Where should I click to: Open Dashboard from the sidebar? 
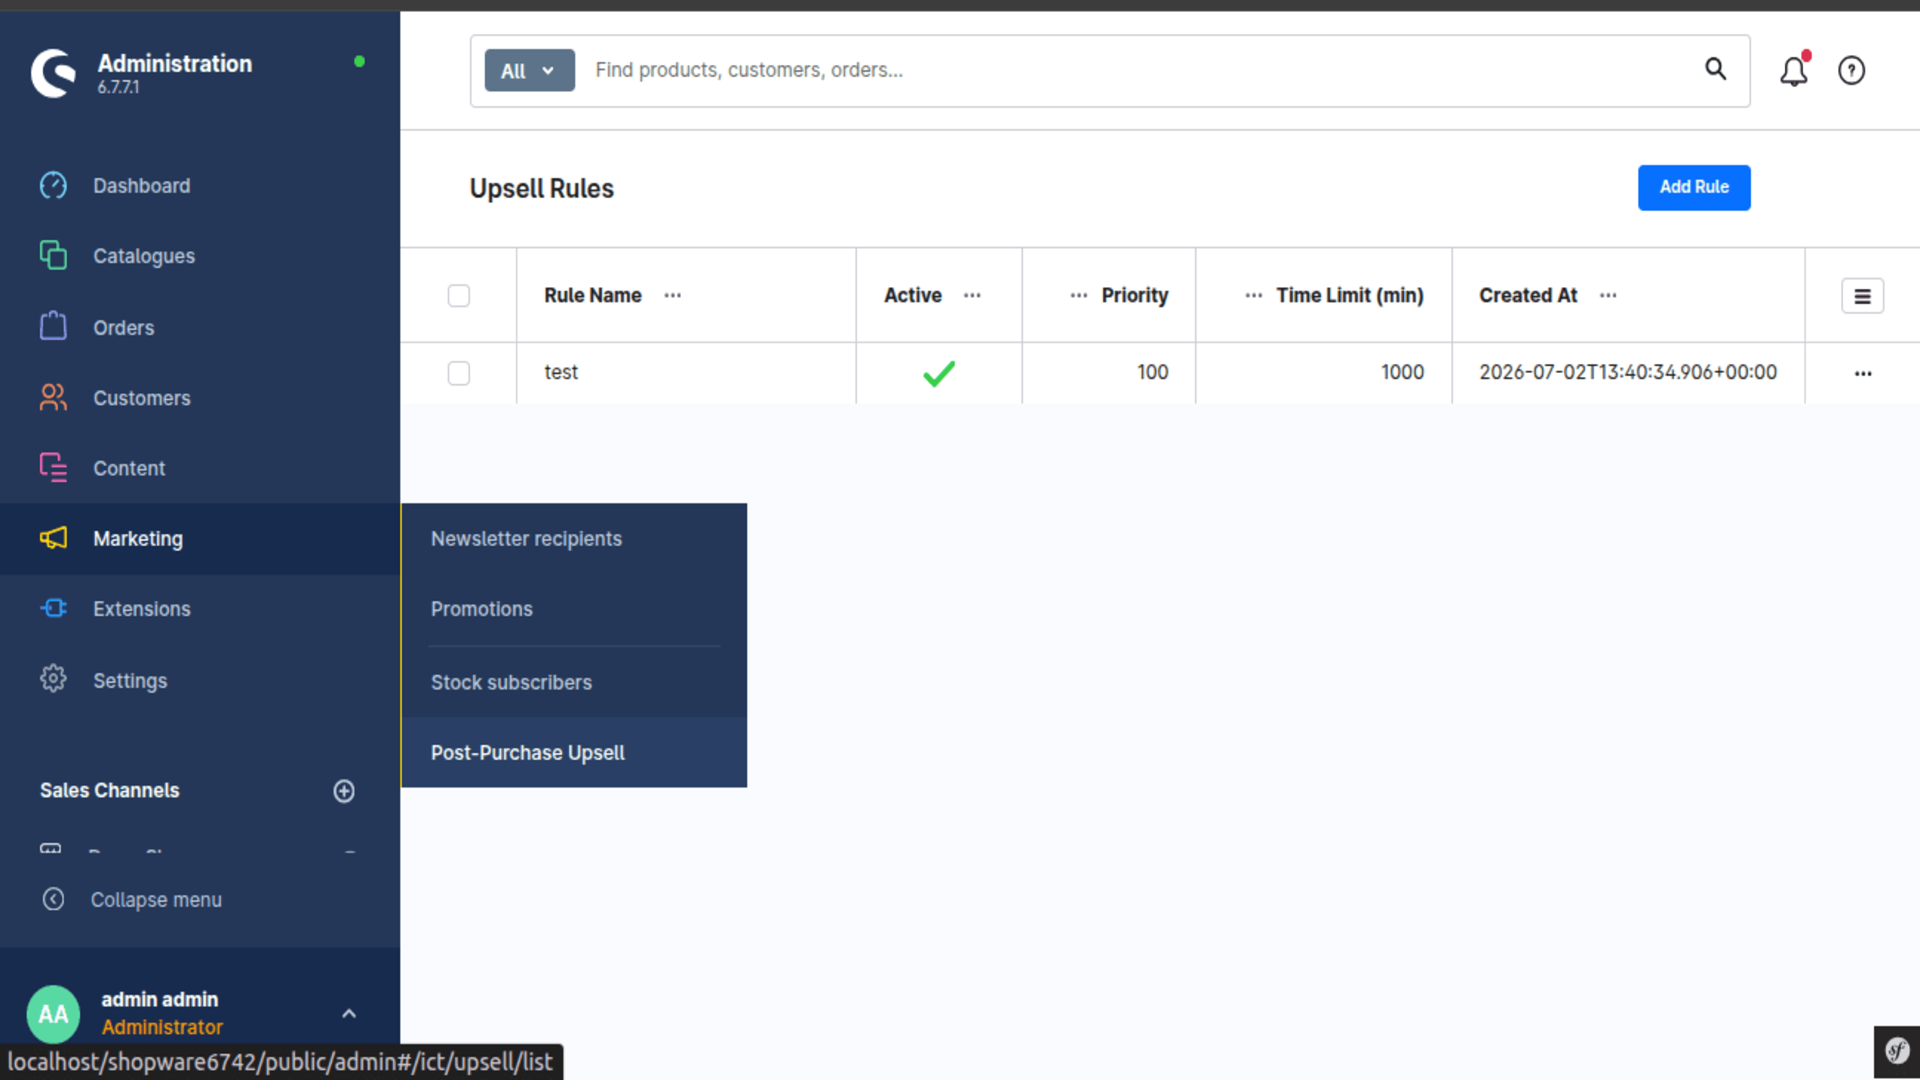point(141,186)
